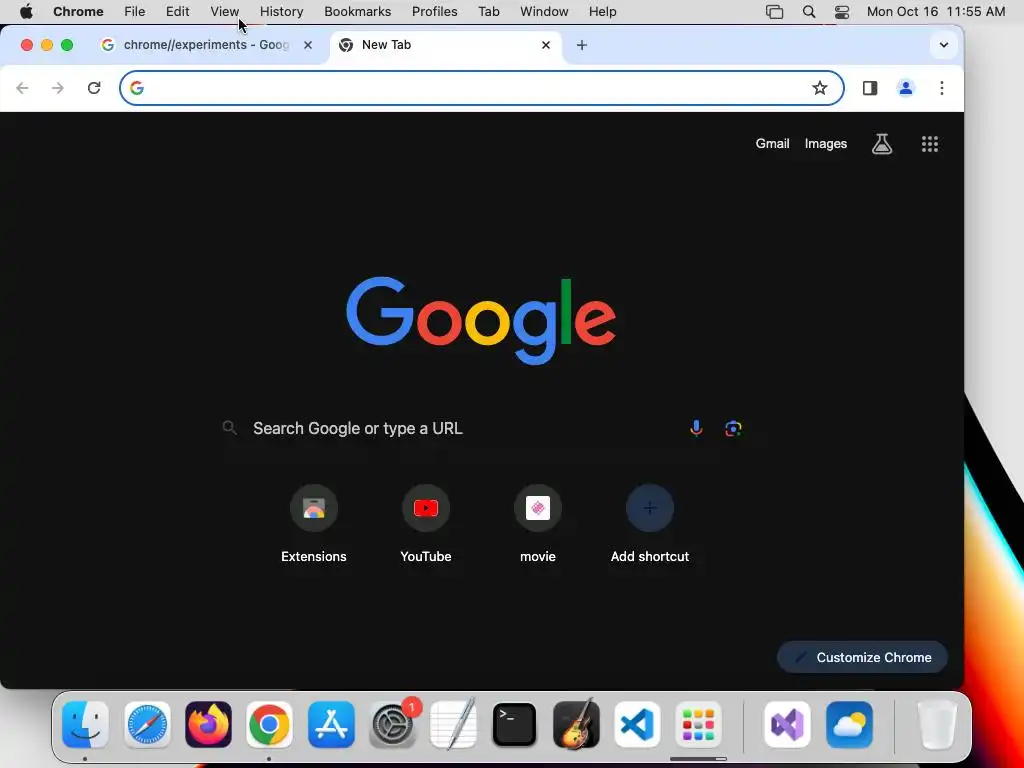
Task: Launch GarageBand from the Dock
Action: (576, 725)
